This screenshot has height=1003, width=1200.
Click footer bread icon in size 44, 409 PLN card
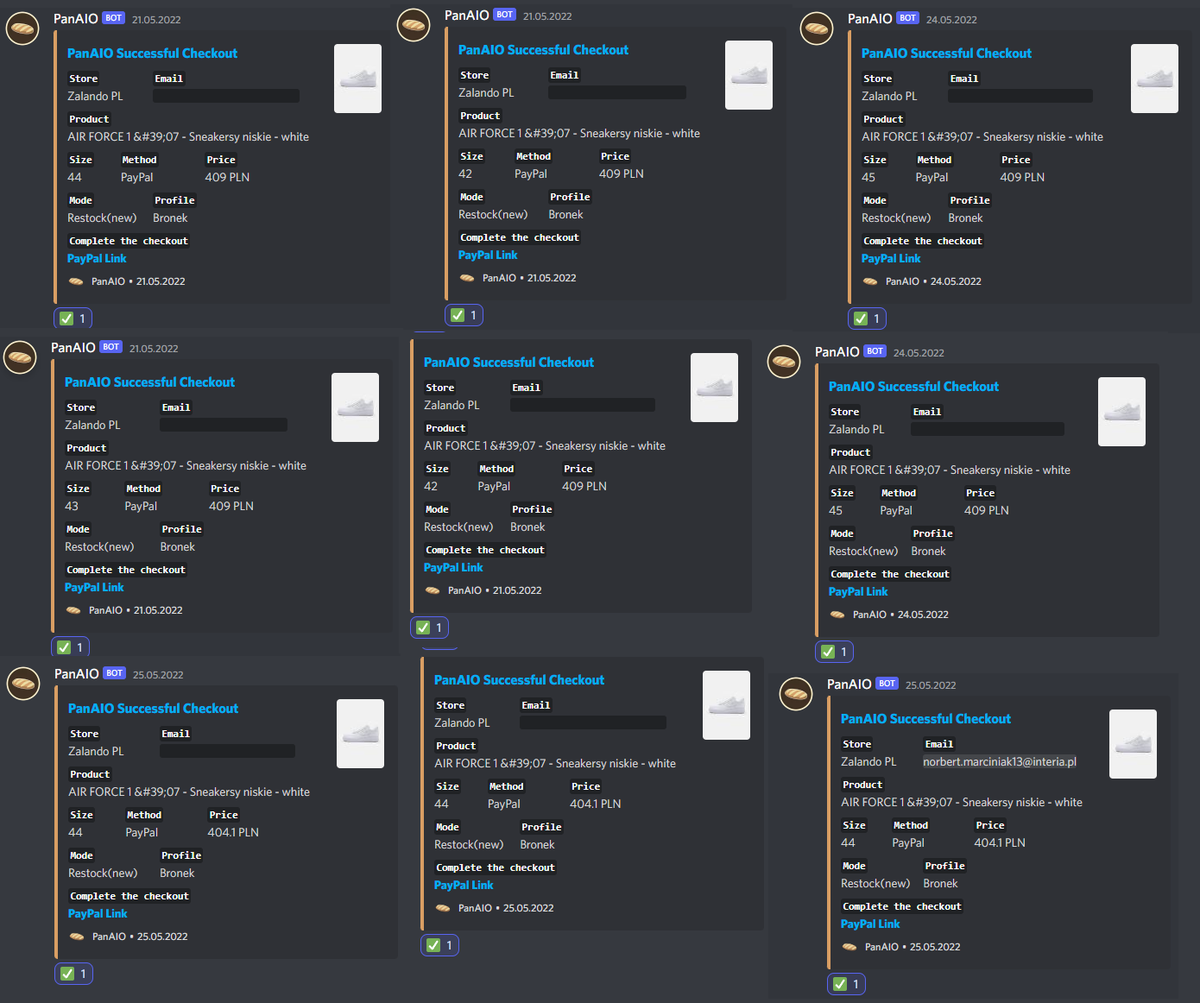click(76, 281)
